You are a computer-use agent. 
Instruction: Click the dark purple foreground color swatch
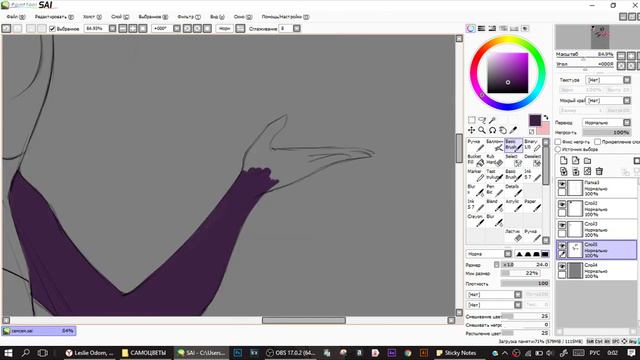[x=535, y=120]
